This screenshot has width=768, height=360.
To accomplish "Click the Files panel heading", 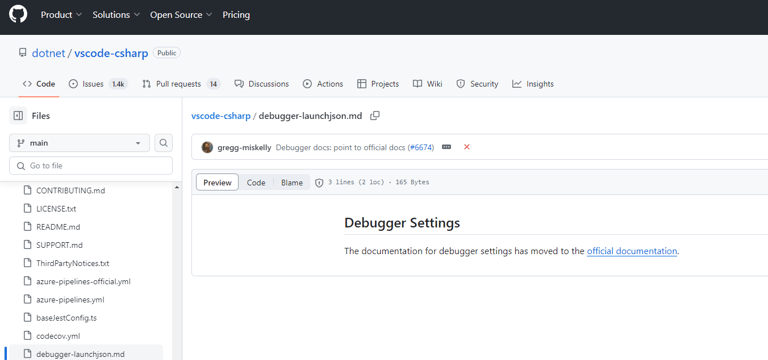I will 41,116.
